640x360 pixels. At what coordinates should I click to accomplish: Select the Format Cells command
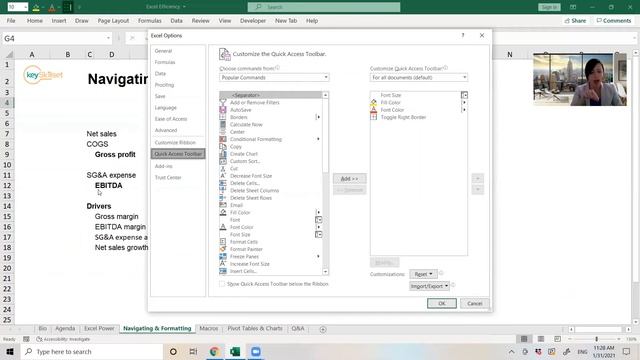(x=271, y=242)
